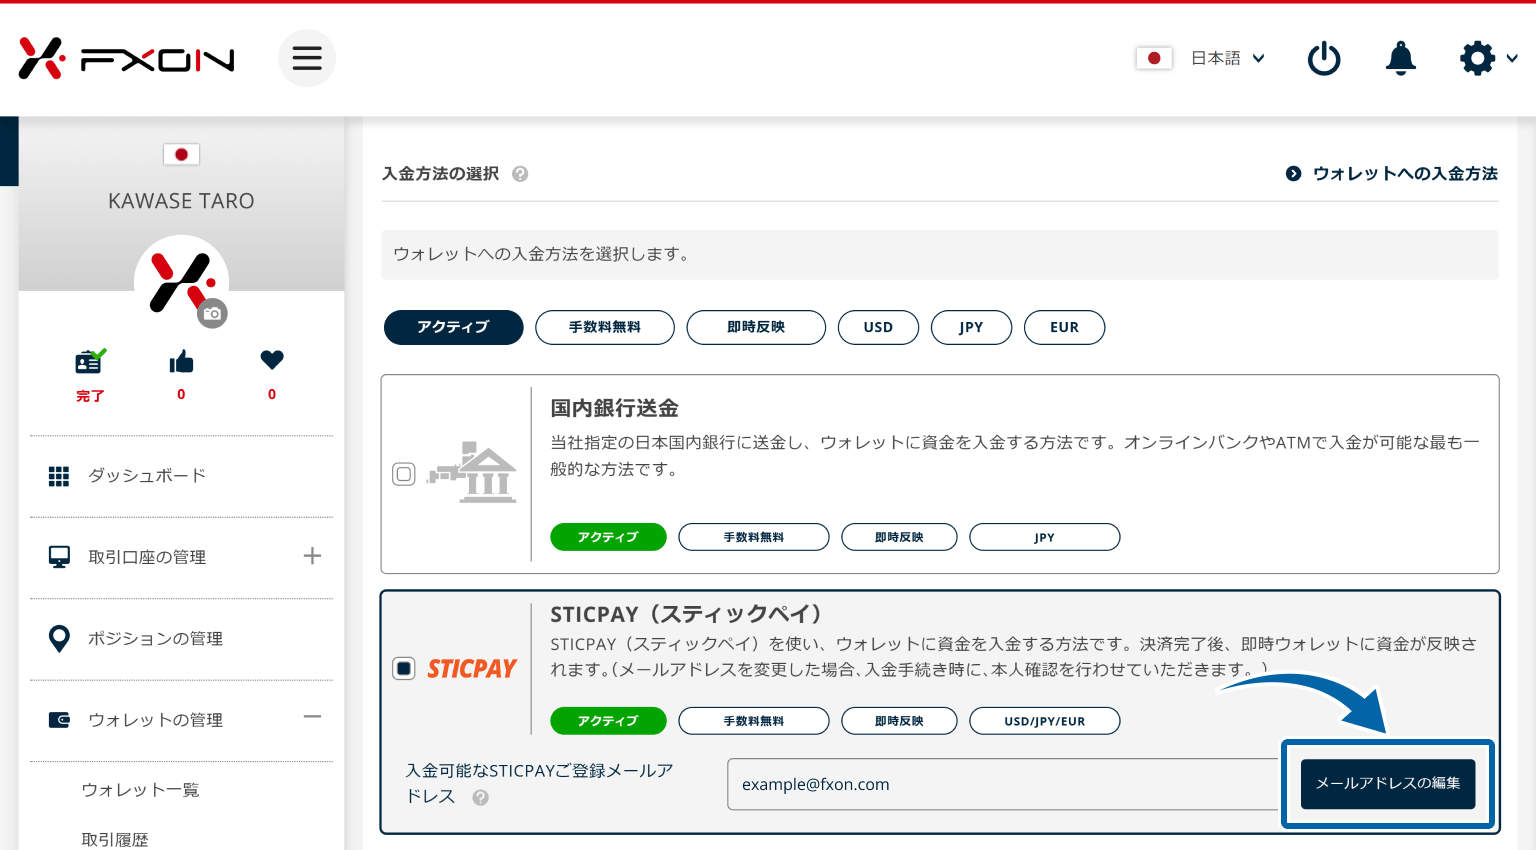Click help icon next to STICPAY email label

[x=481, y=798]
